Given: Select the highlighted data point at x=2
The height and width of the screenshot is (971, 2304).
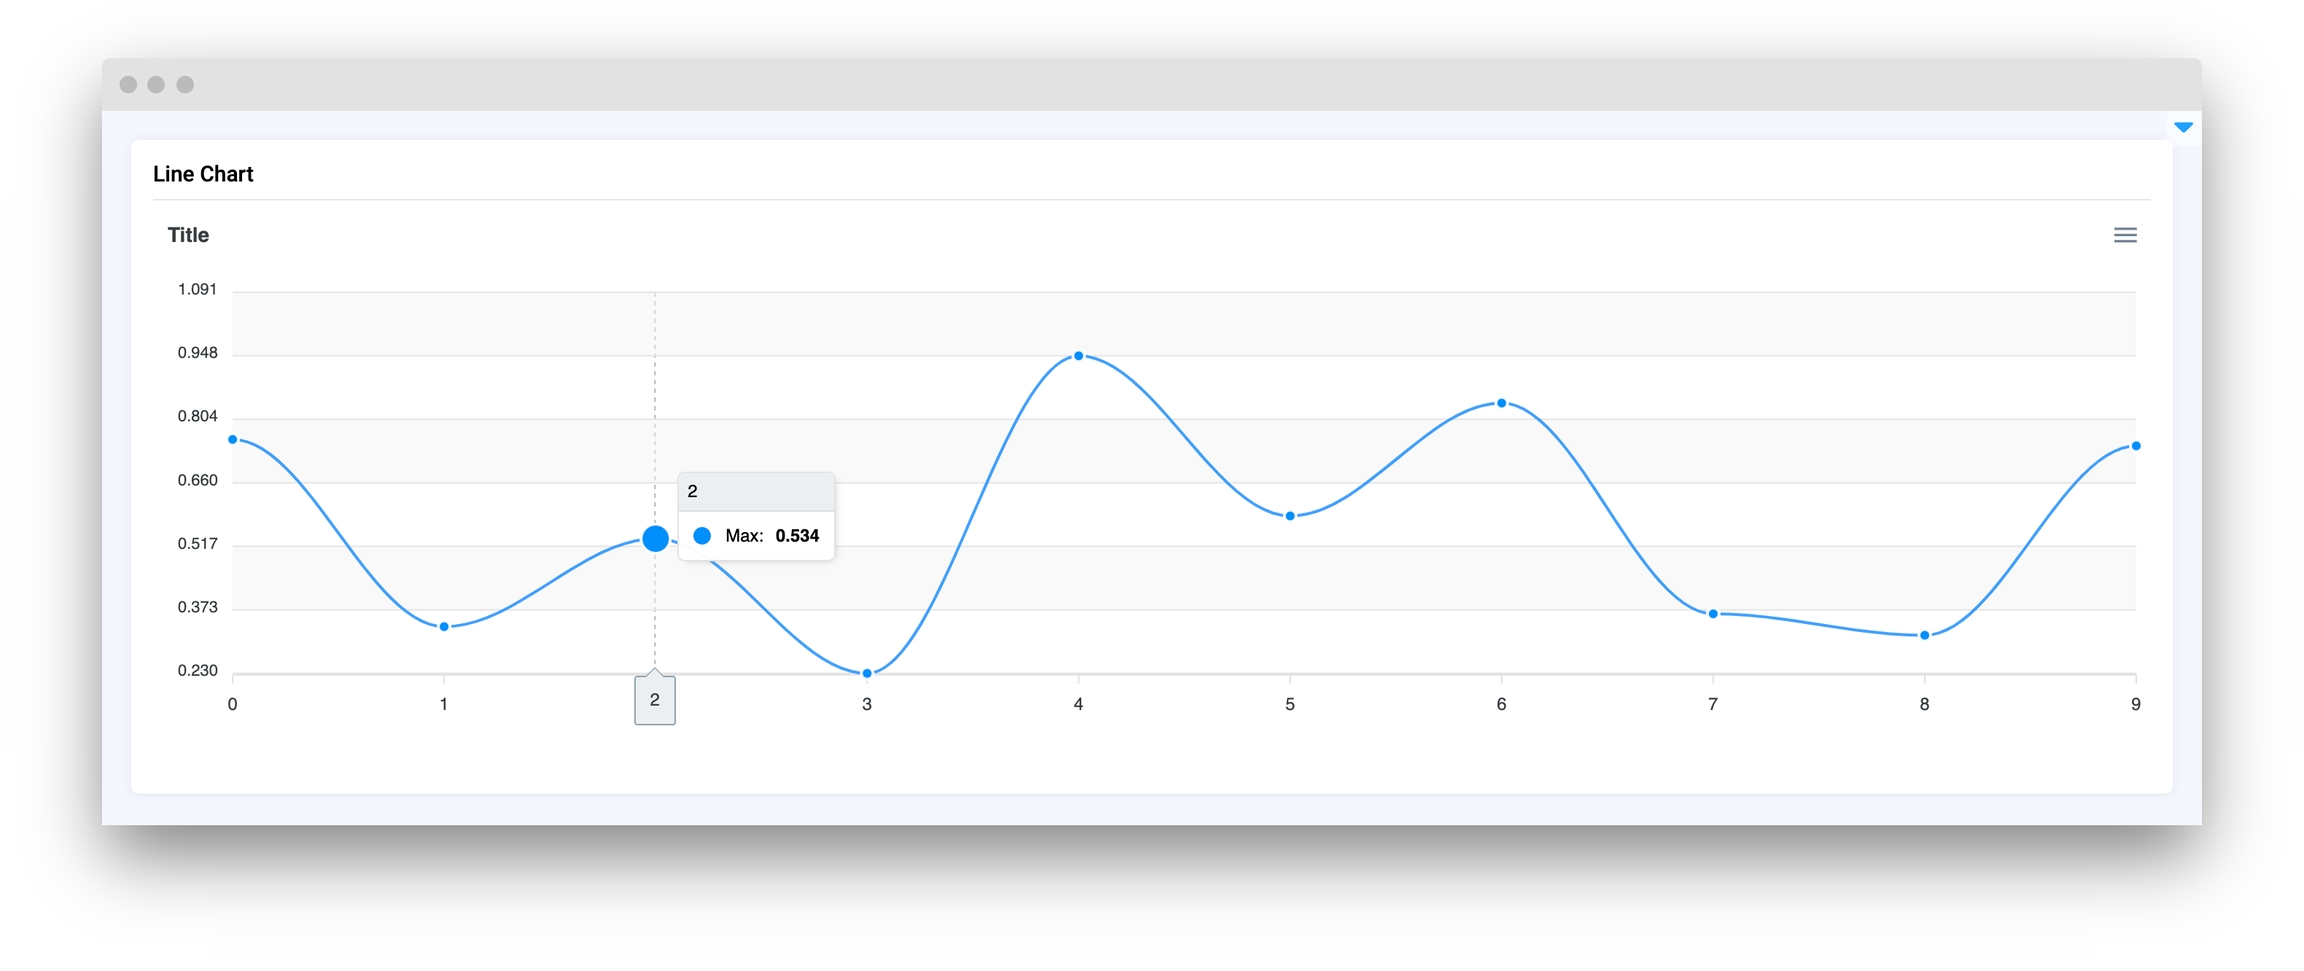Looking at the screenshot, I should 655,539.
